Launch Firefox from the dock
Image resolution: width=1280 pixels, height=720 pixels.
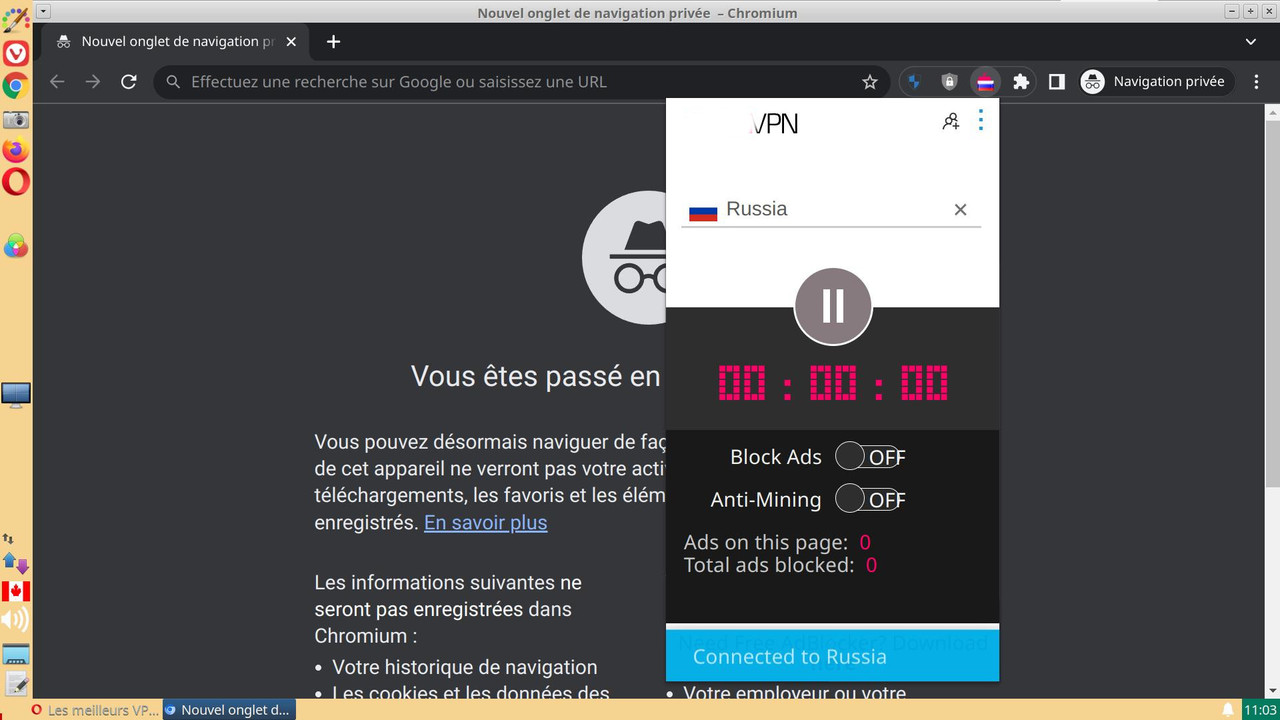coord(15,150)
